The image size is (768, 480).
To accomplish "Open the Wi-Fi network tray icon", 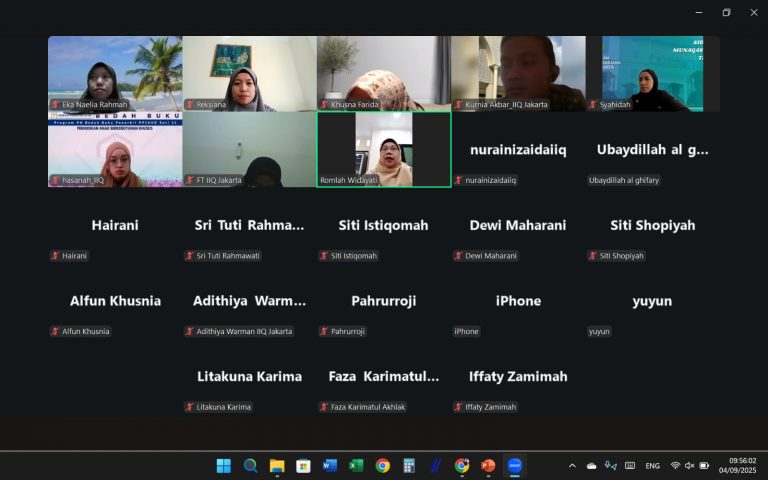I will point(675,466).
